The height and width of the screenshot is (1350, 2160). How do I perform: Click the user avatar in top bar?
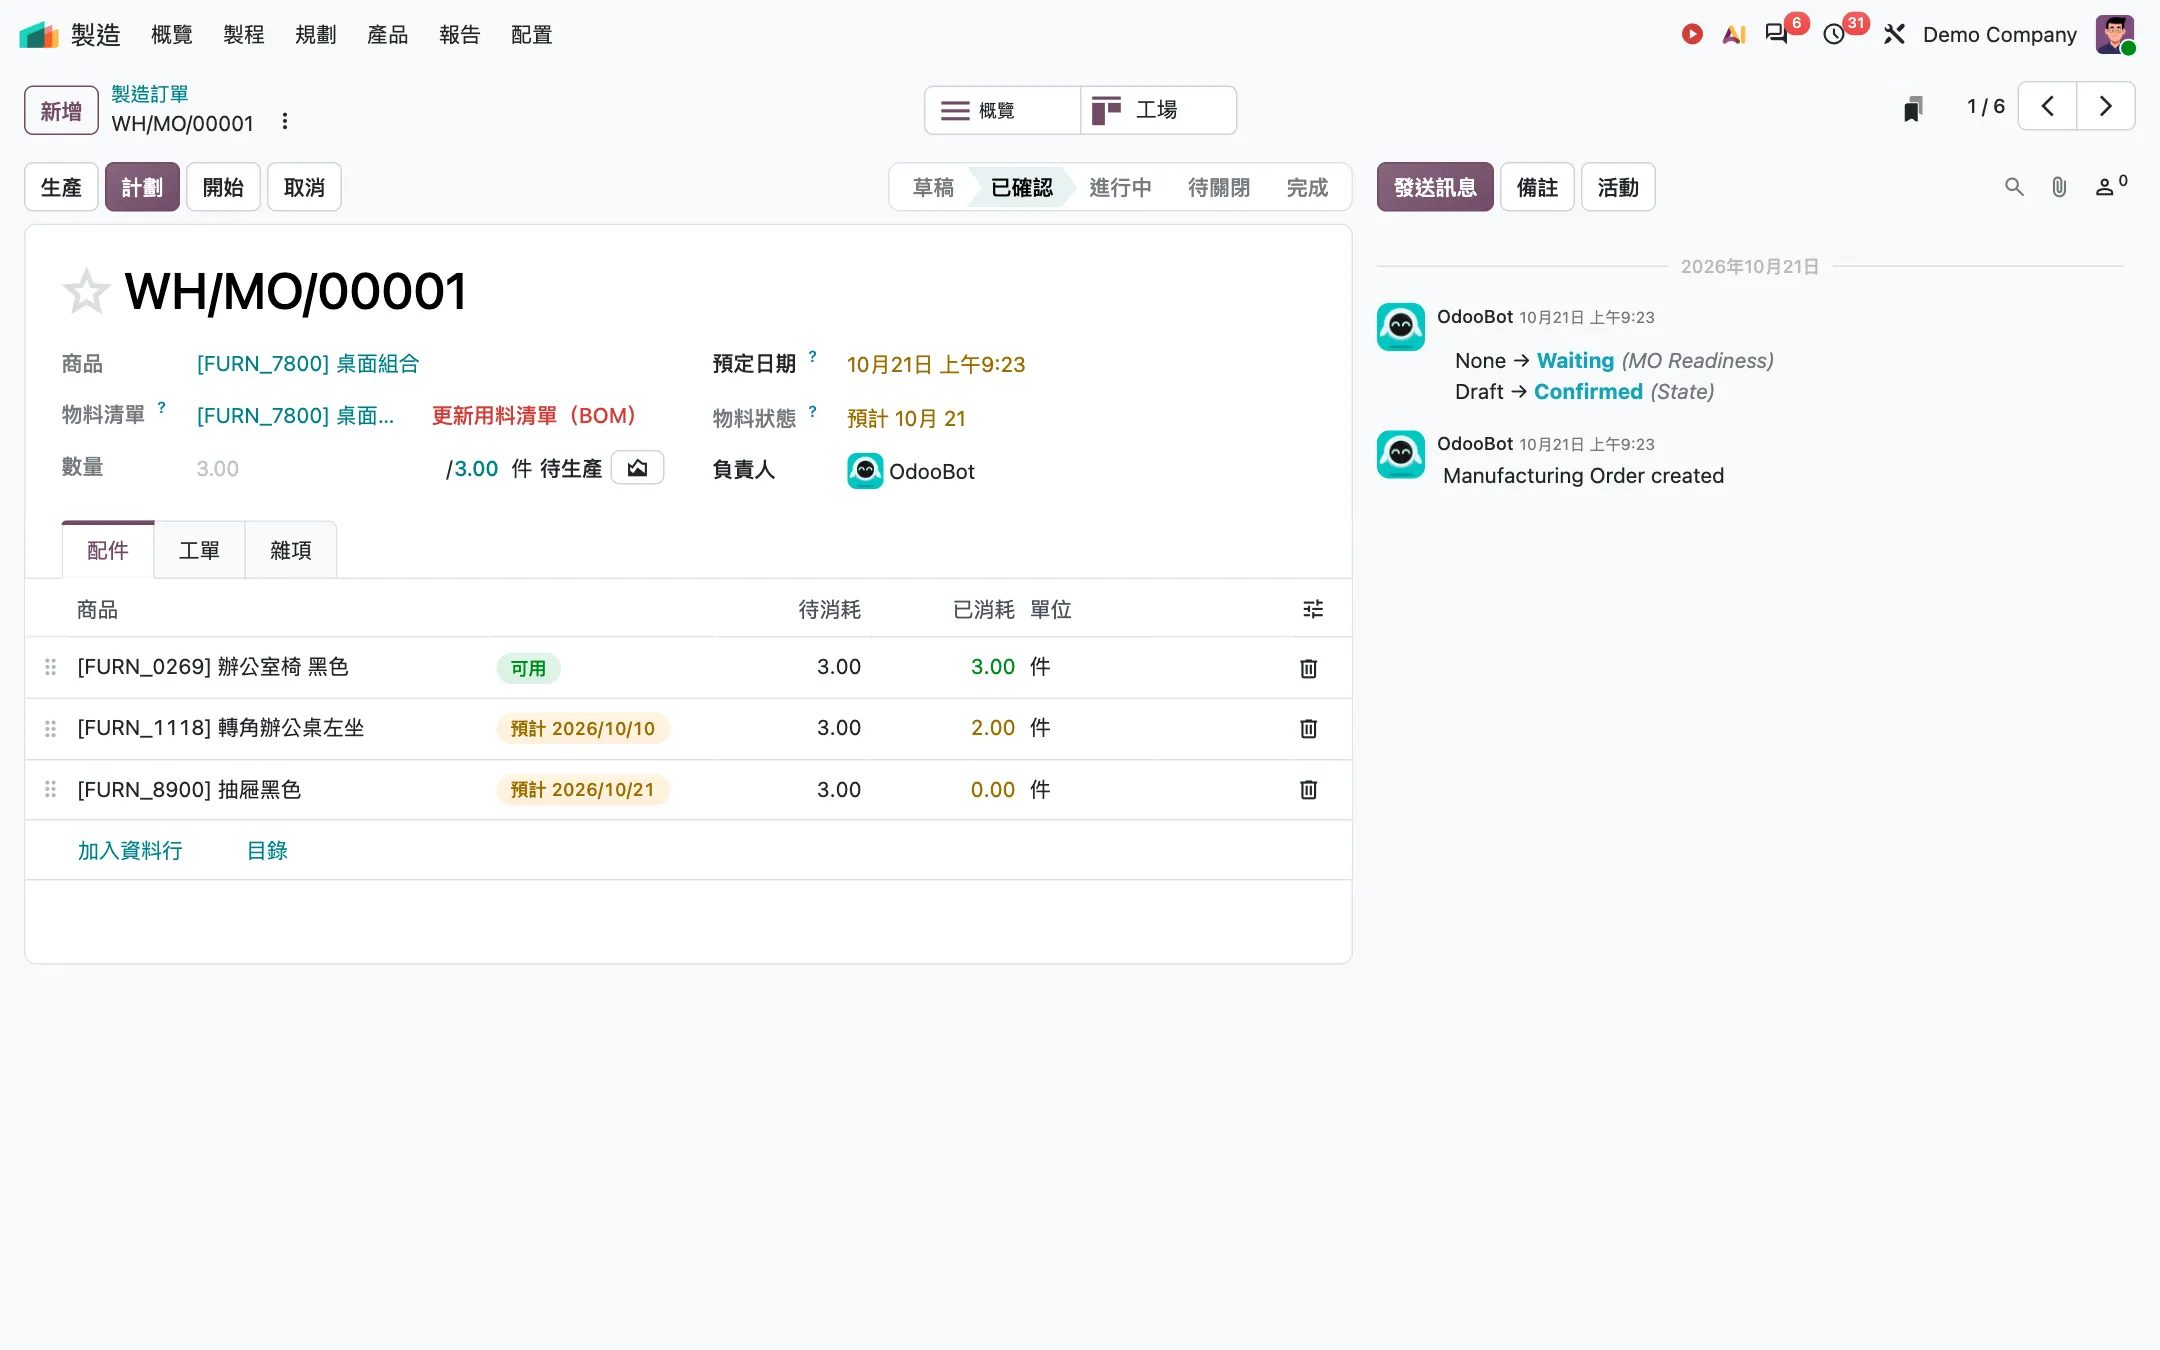tap(2115, 34)
